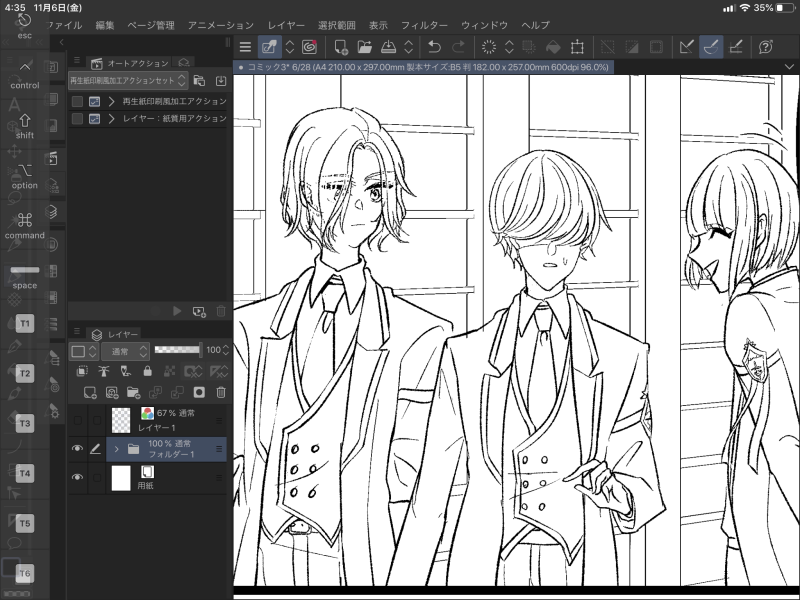Image resolution: width=800 pixels, height=600 pixels.
Task: Tap edge keyboard space key
Action: [24, 277]
